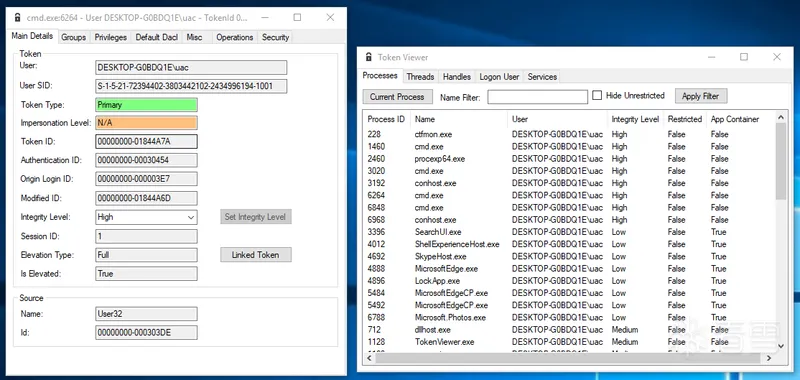Click the Linked Token button
800x380 pixels.
(256, 255)
